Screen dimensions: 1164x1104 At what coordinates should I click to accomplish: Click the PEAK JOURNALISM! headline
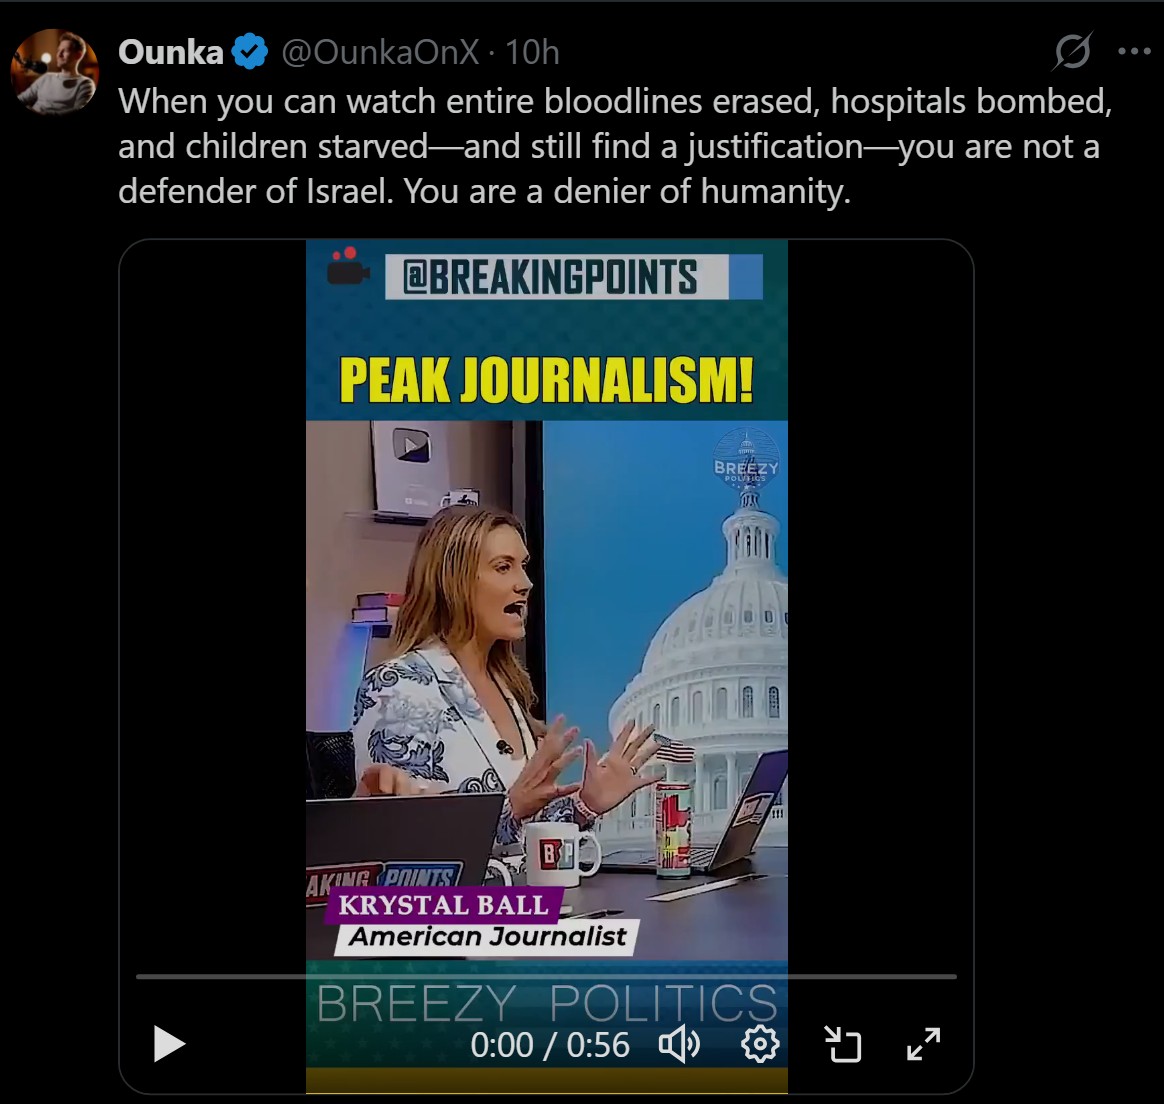click(x=546, y=379)
